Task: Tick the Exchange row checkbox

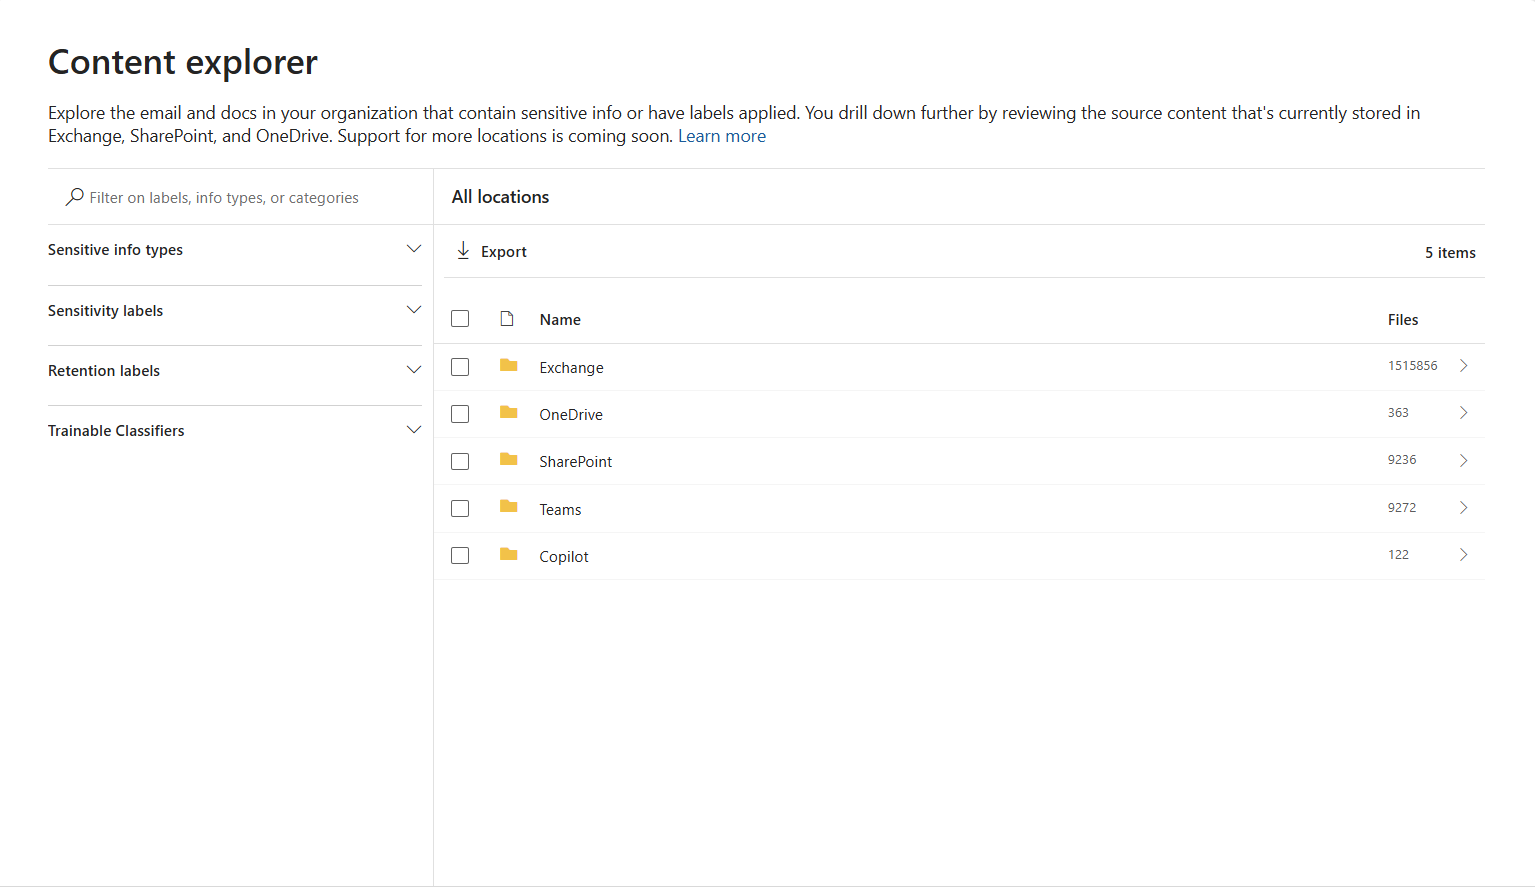Action: click(x=460, y=367)
